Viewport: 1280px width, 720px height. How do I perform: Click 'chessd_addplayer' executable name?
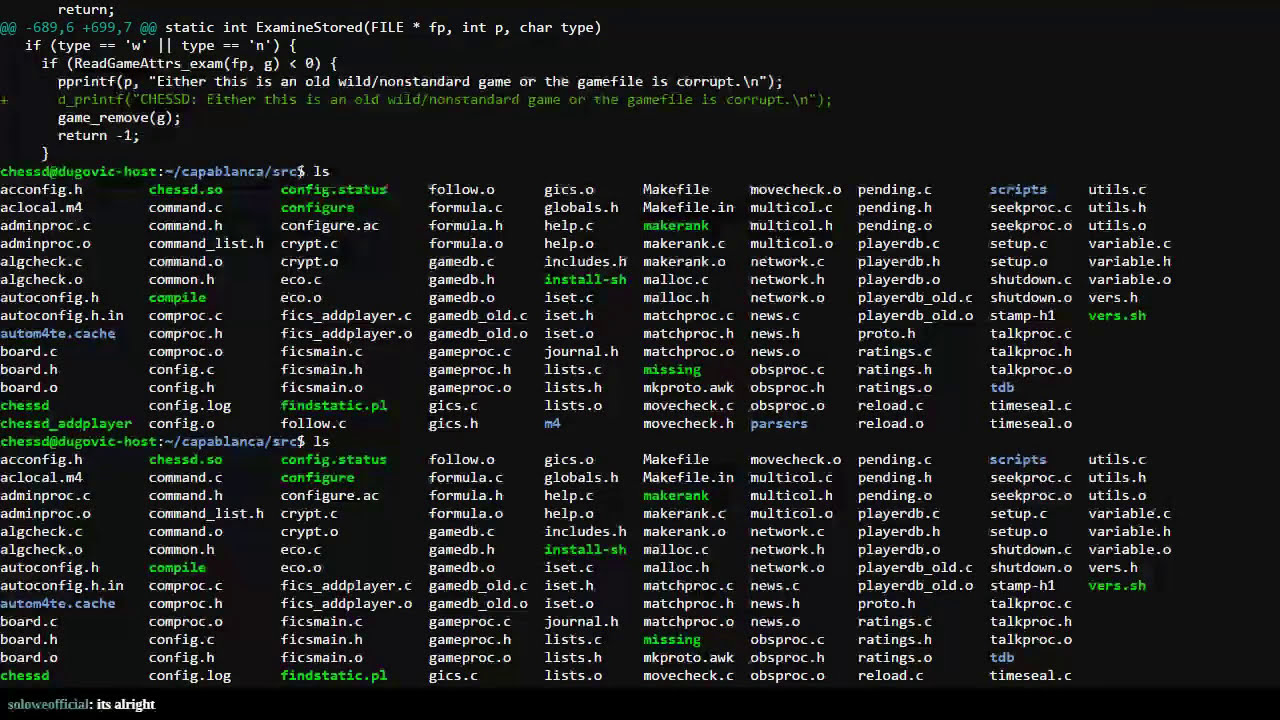coord(66,423)
